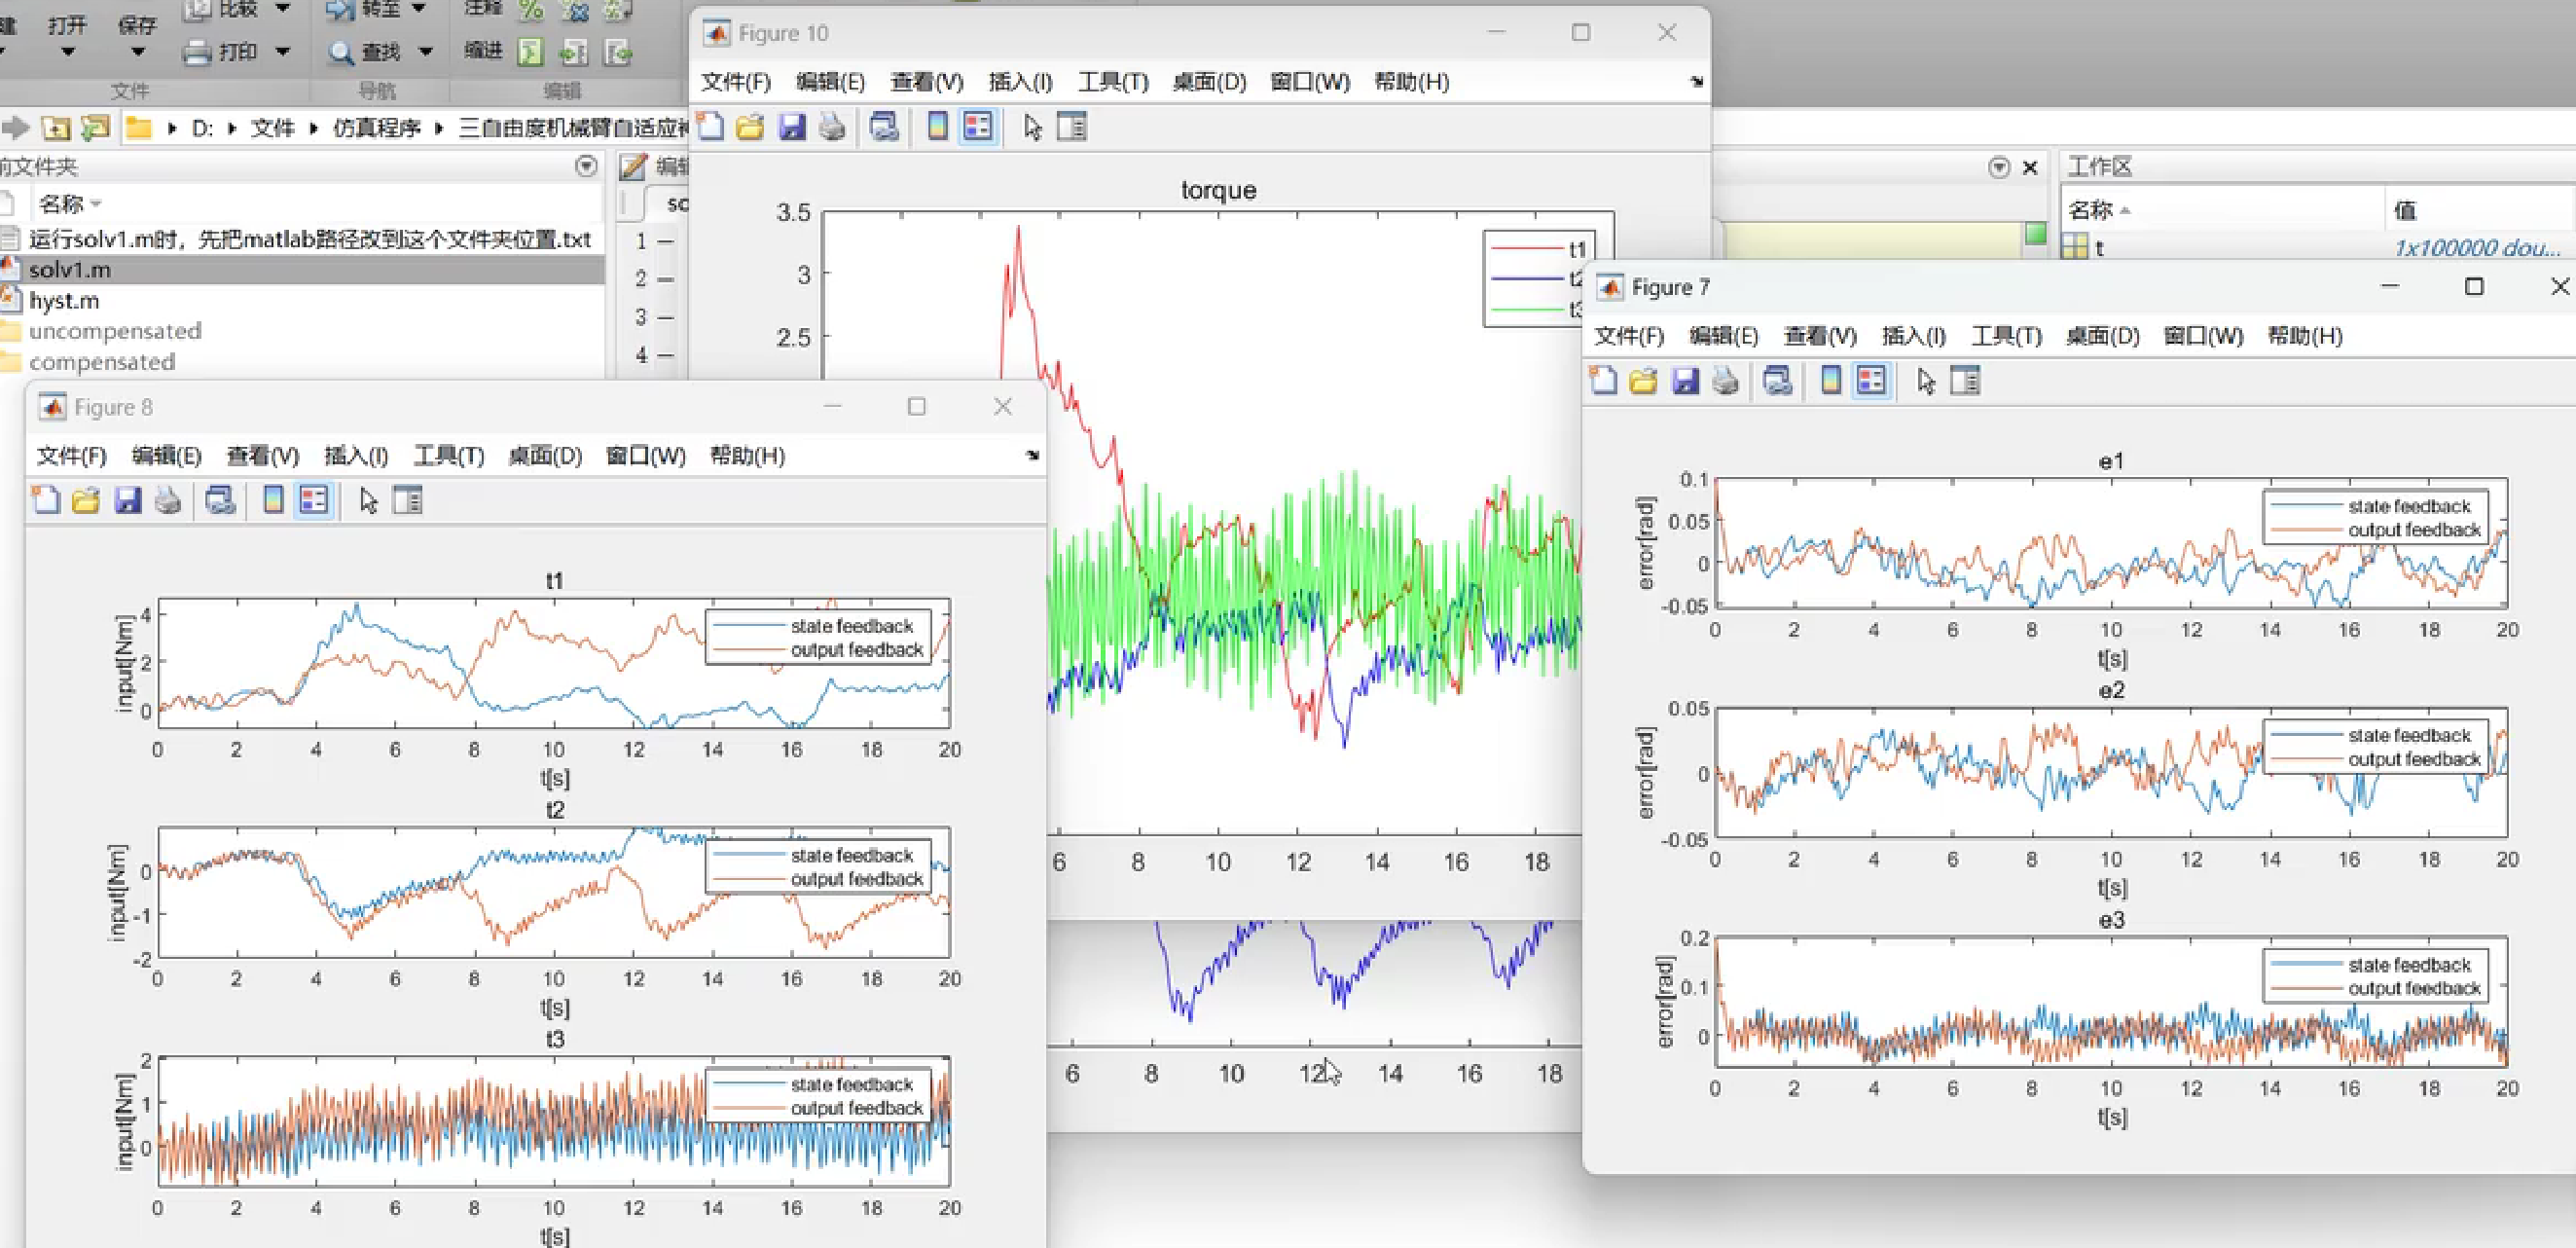Open Property Inspector icon in Figure 7 toolbar
This screenshot has width=2576, height=1248.
[x=1965, y=381]
